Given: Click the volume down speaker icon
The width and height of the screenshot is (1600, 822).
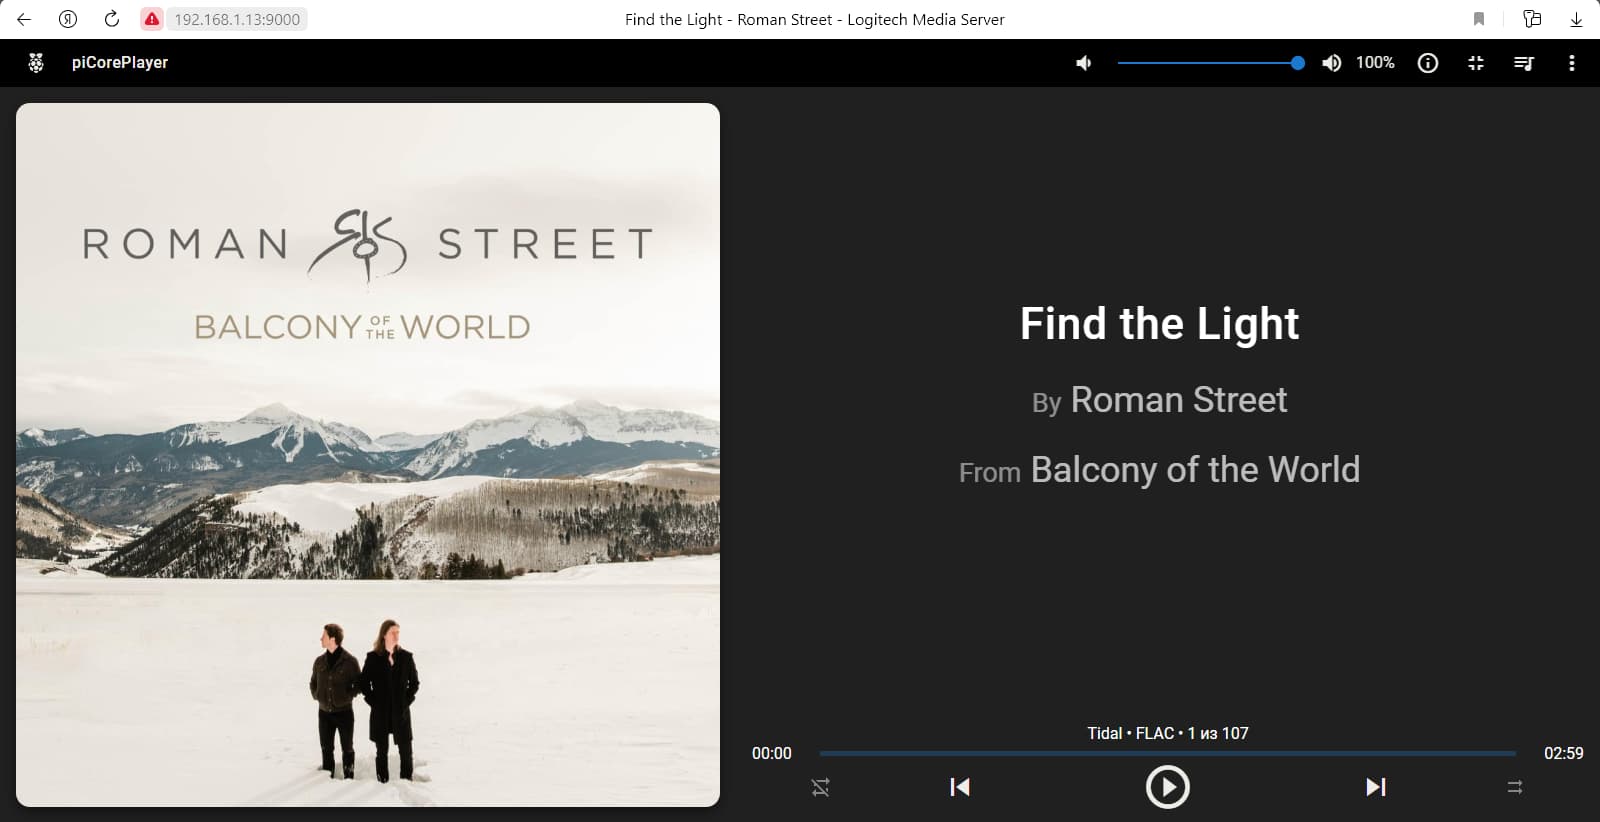Looking at the screenshot, I should pyautogui.click(x=1084, y=63).
